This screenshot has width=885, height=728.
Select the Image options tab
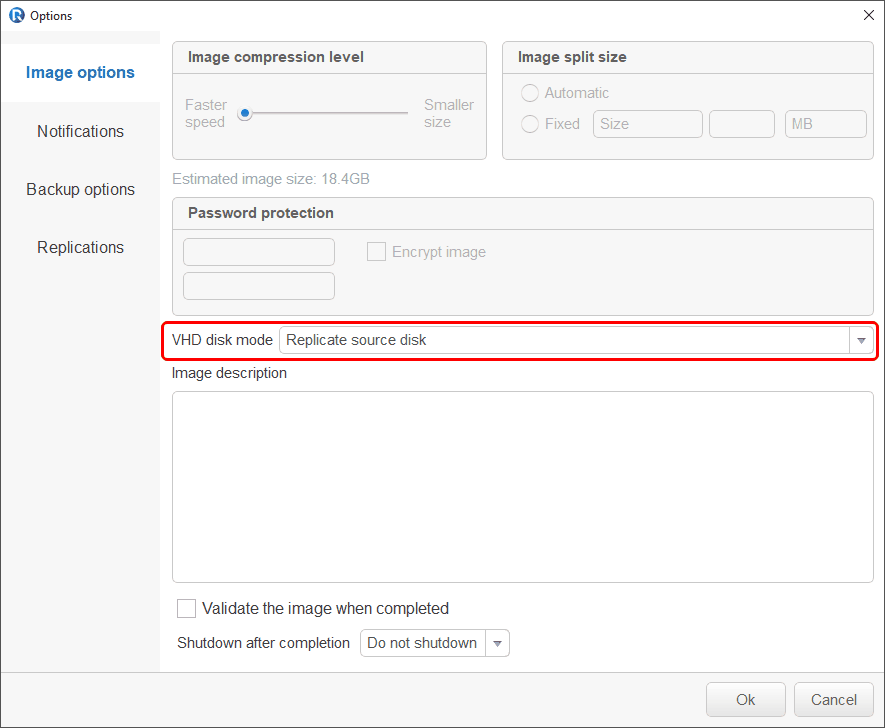pyautogui.click(x=81, y=73)
